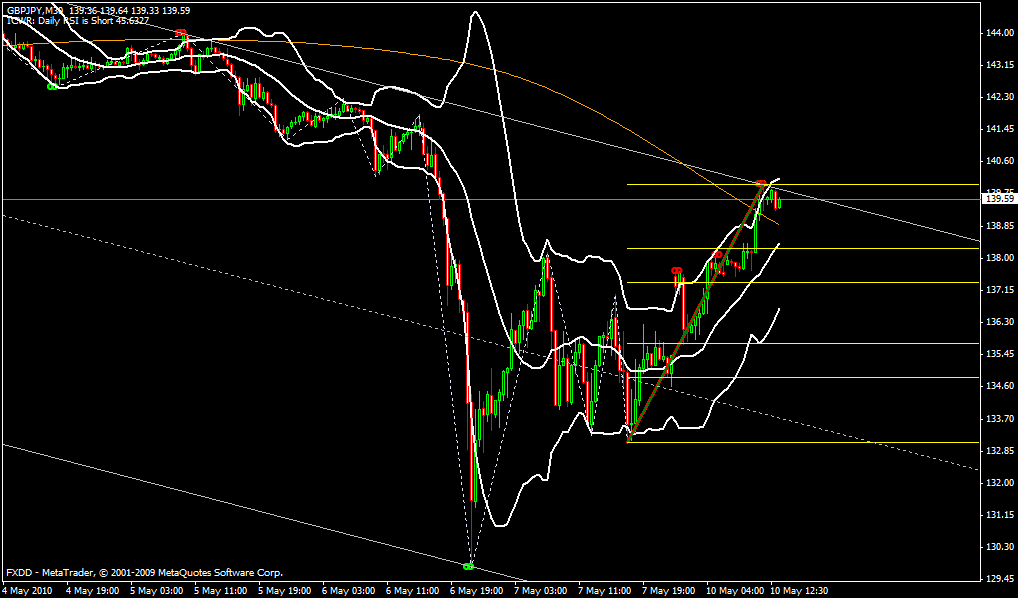Click the 136.30 price scale label
This screenshot has height=598, width=1018.
tap(995, 322)
